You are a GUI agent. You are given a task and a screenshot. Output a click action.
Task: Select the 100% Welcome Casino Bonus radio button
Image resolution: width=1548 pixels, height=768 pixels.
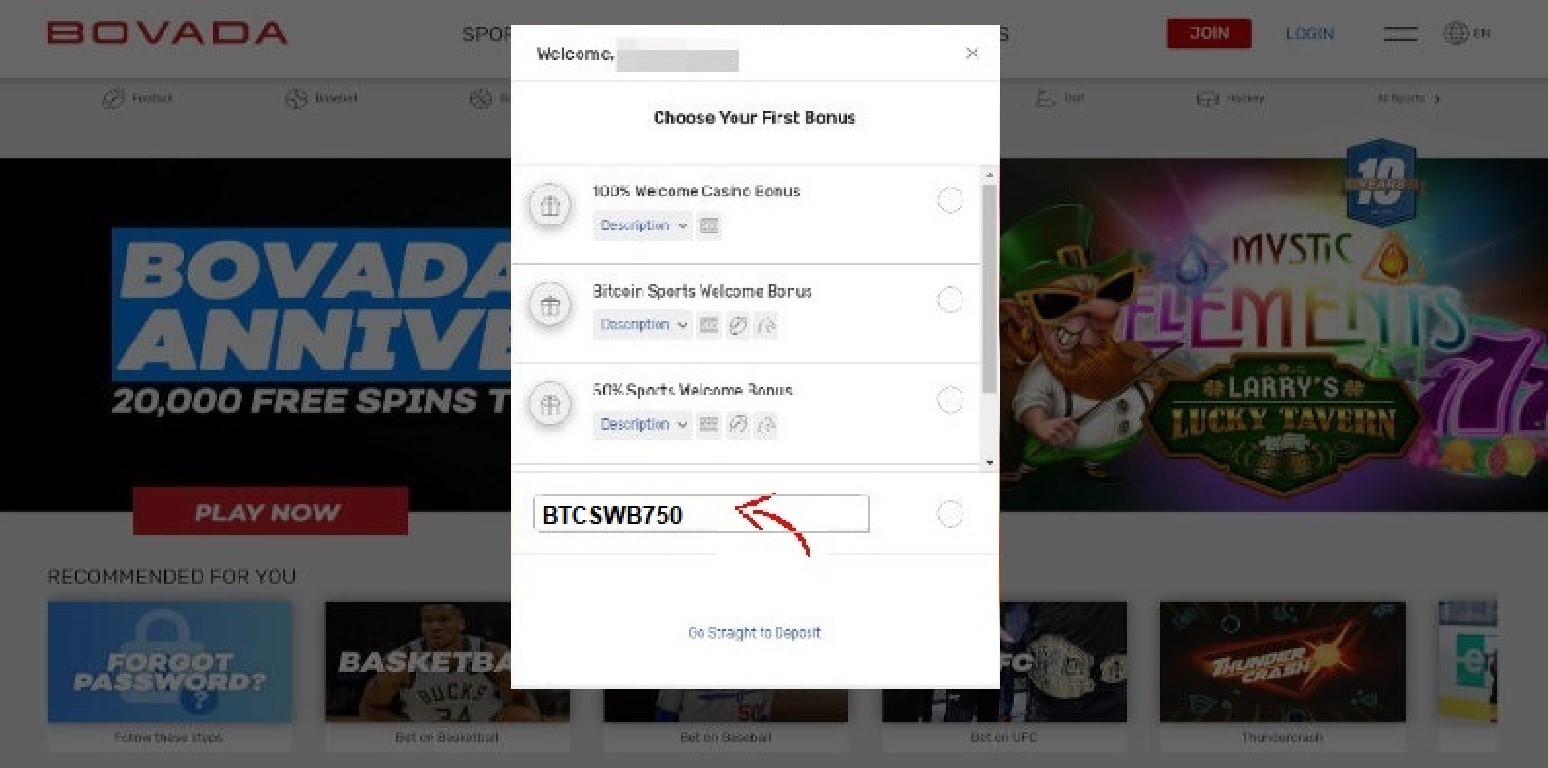pyautogui.click(x=950, y=200)
